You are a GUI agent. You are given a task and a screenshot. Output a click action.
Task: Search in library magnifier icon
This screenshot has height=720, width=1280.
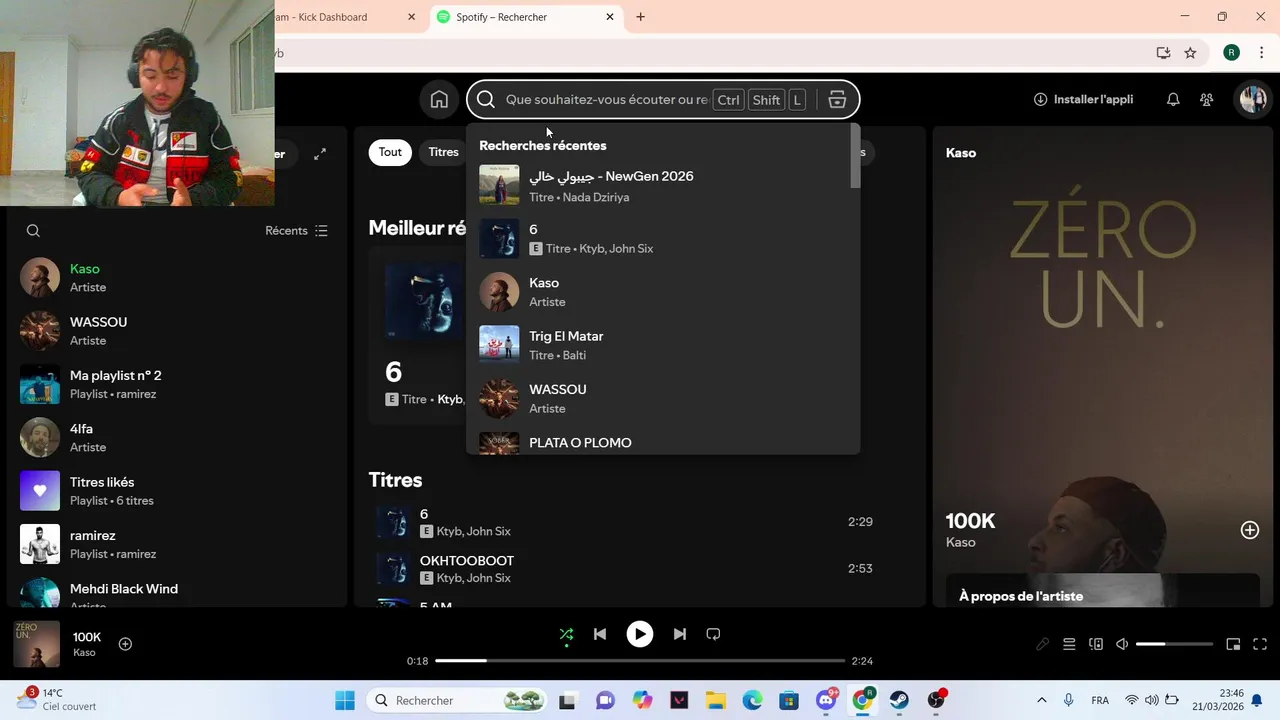click(33, 231)
